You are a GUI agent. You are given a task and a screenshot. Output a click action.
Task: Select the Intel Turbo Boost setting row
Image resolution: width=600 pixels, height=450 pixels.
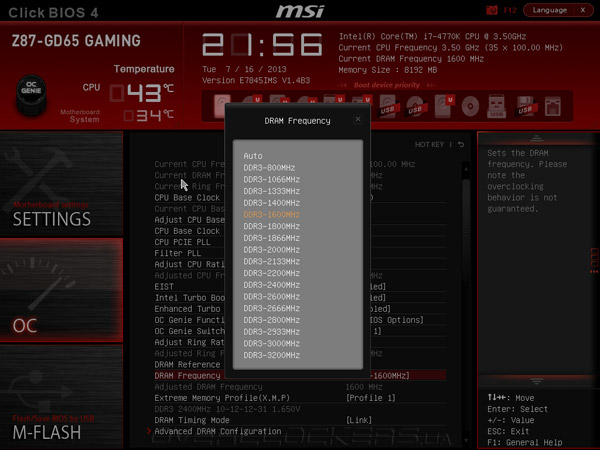point(300,298)
